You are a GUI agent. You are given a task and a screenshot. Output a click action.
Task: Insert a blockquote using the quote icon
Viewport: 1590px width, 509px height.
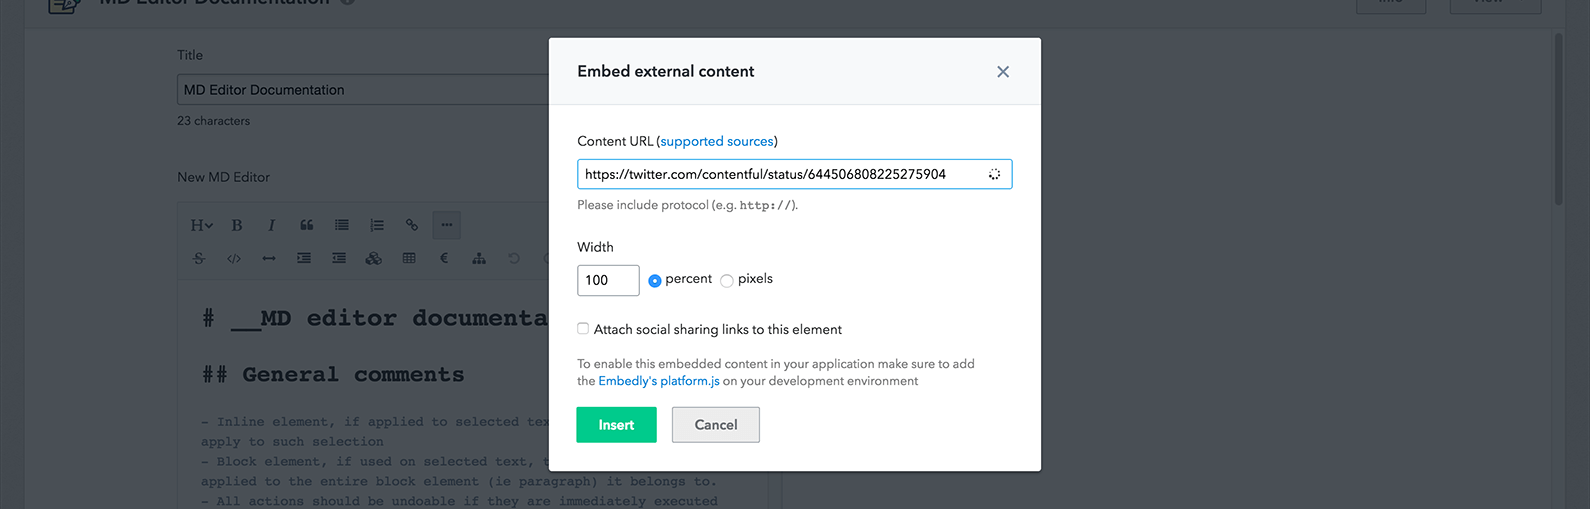point(307,225)
